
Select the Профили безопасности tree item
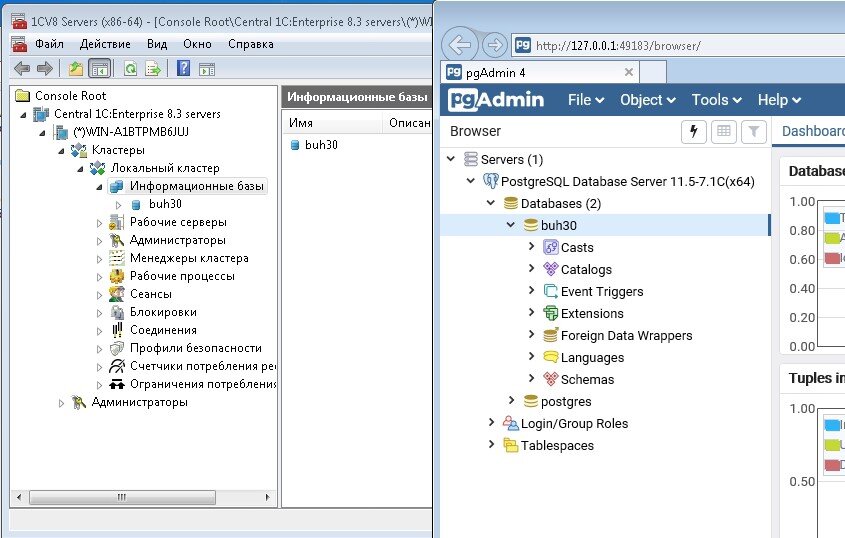(x=196, y=348)
